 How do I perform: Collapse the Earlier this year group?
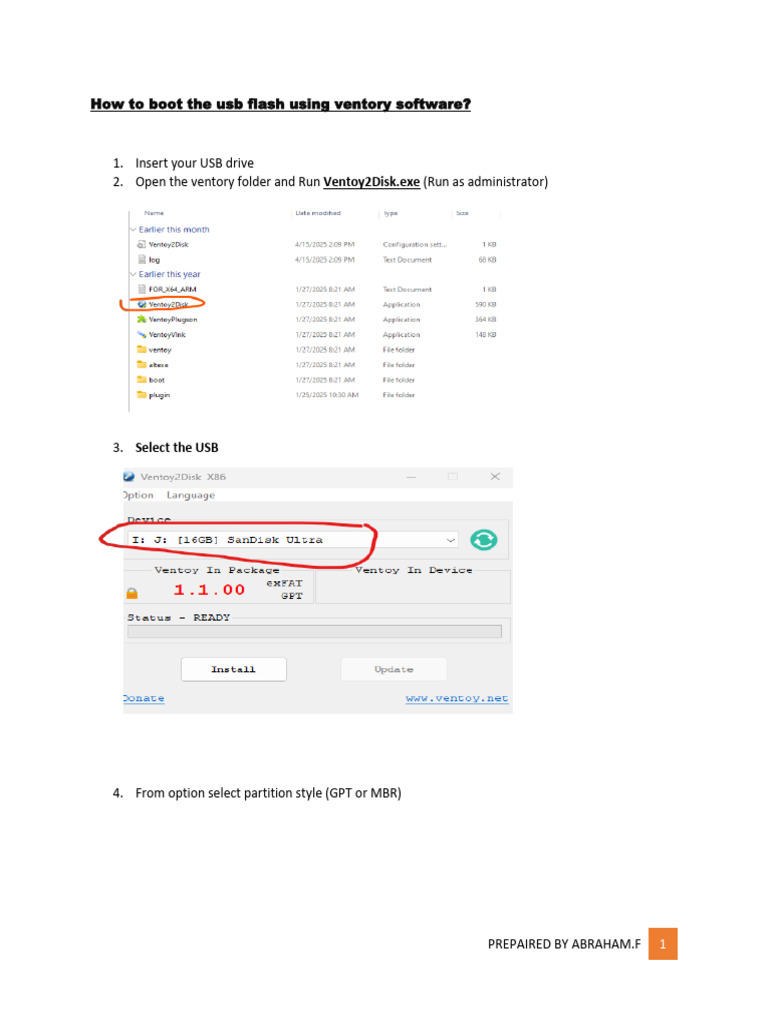coord(133,274)
